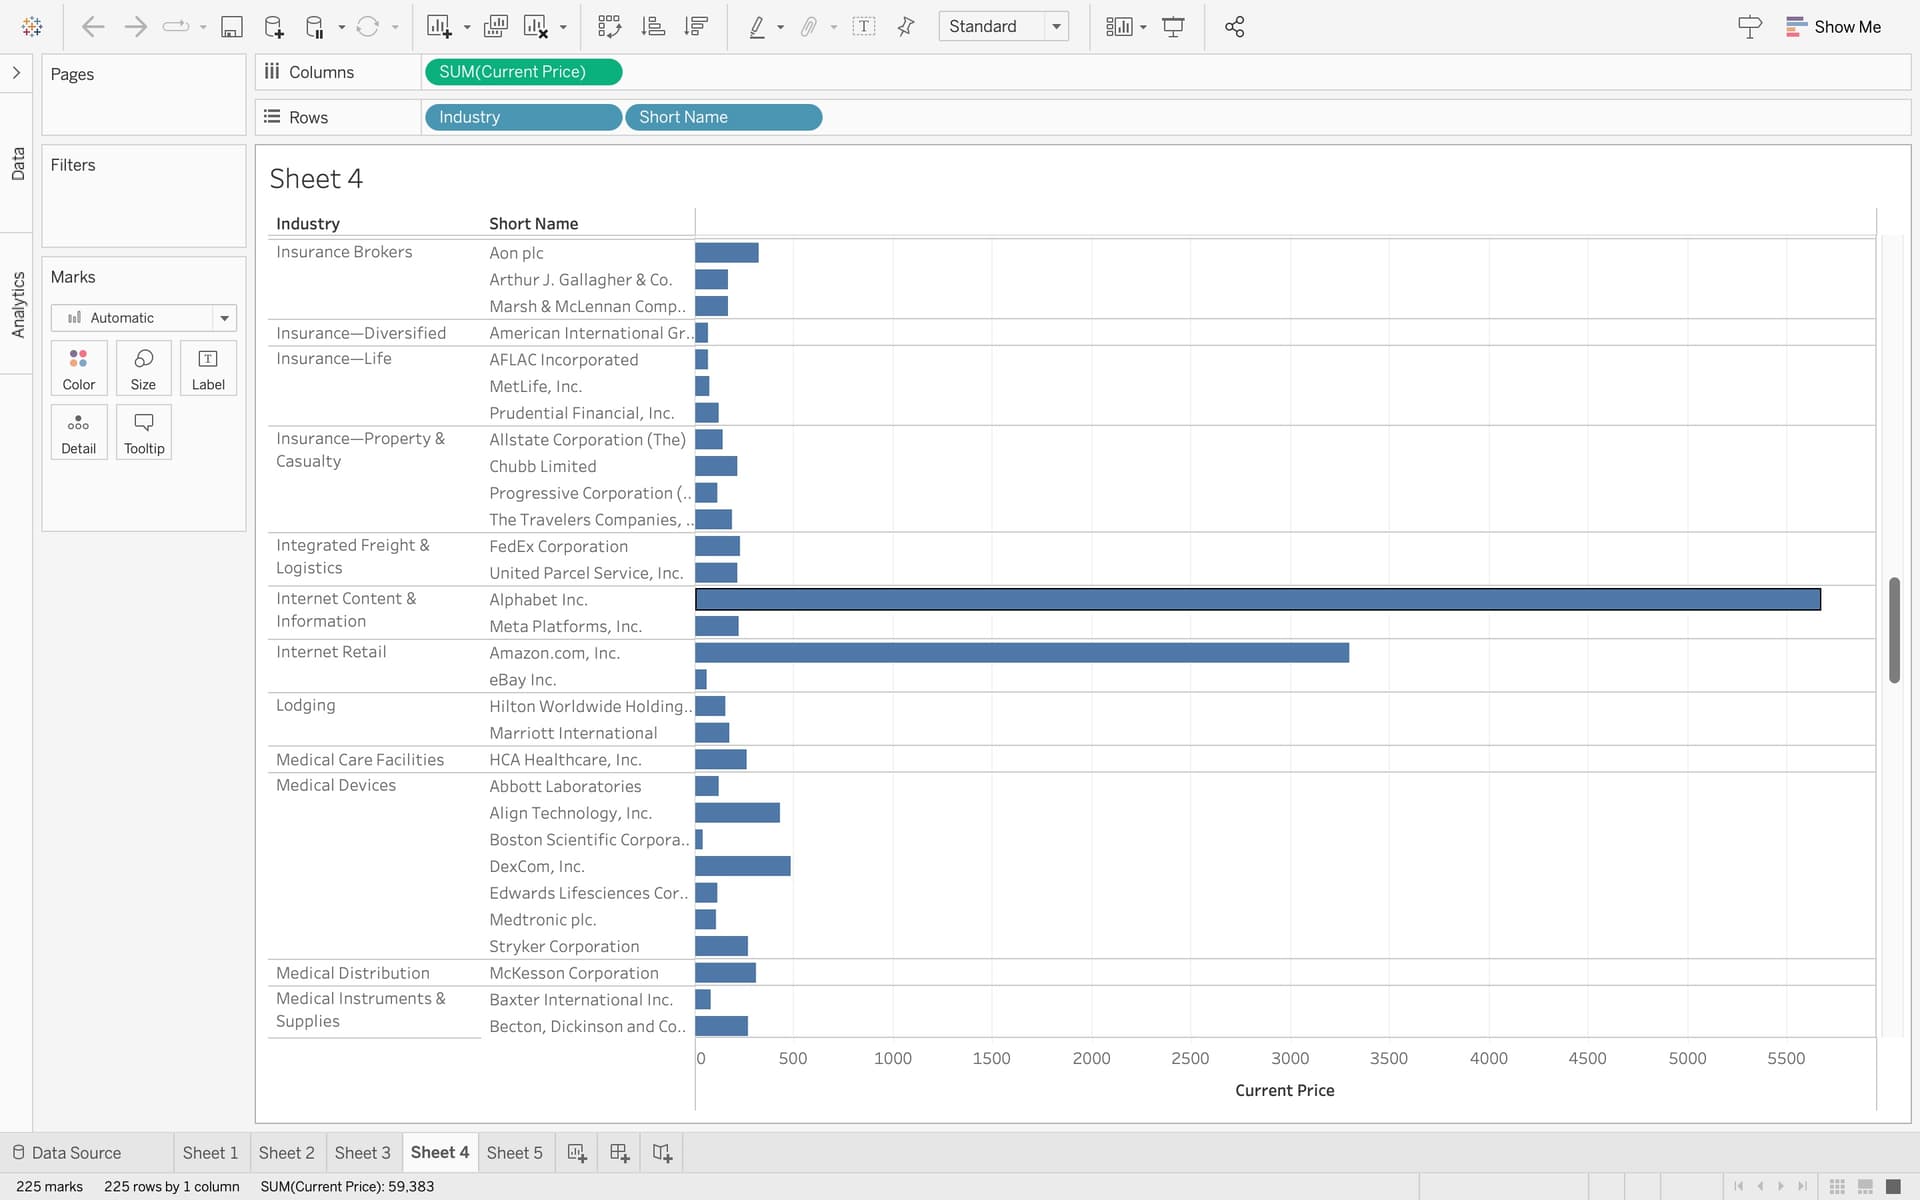Toggle Show Me panel

click(1834, 27)
